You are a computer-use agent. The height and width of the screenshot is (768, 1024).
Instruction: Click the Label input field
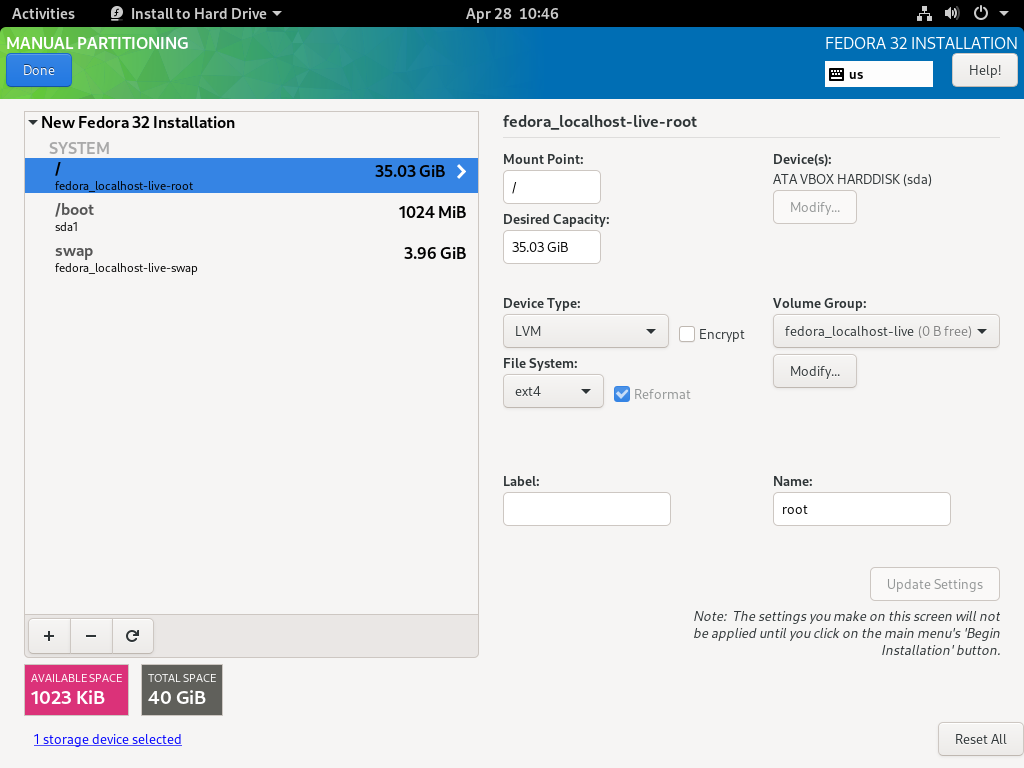[x=586, y=509]
